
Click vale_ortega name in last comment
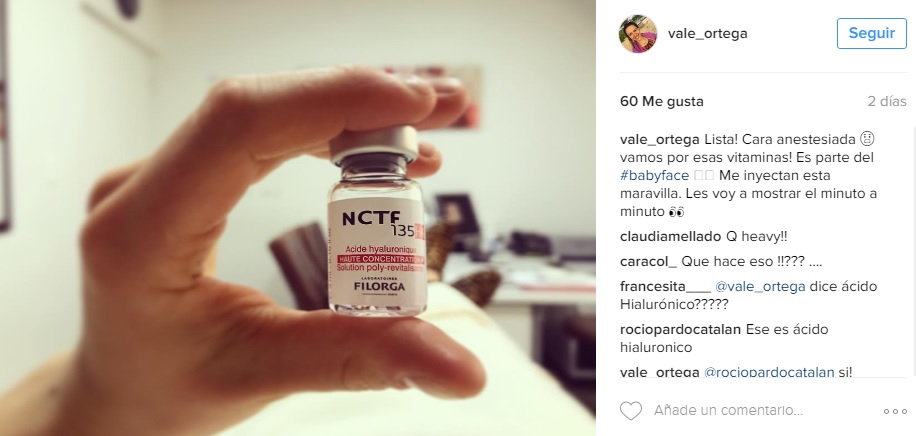660,372
